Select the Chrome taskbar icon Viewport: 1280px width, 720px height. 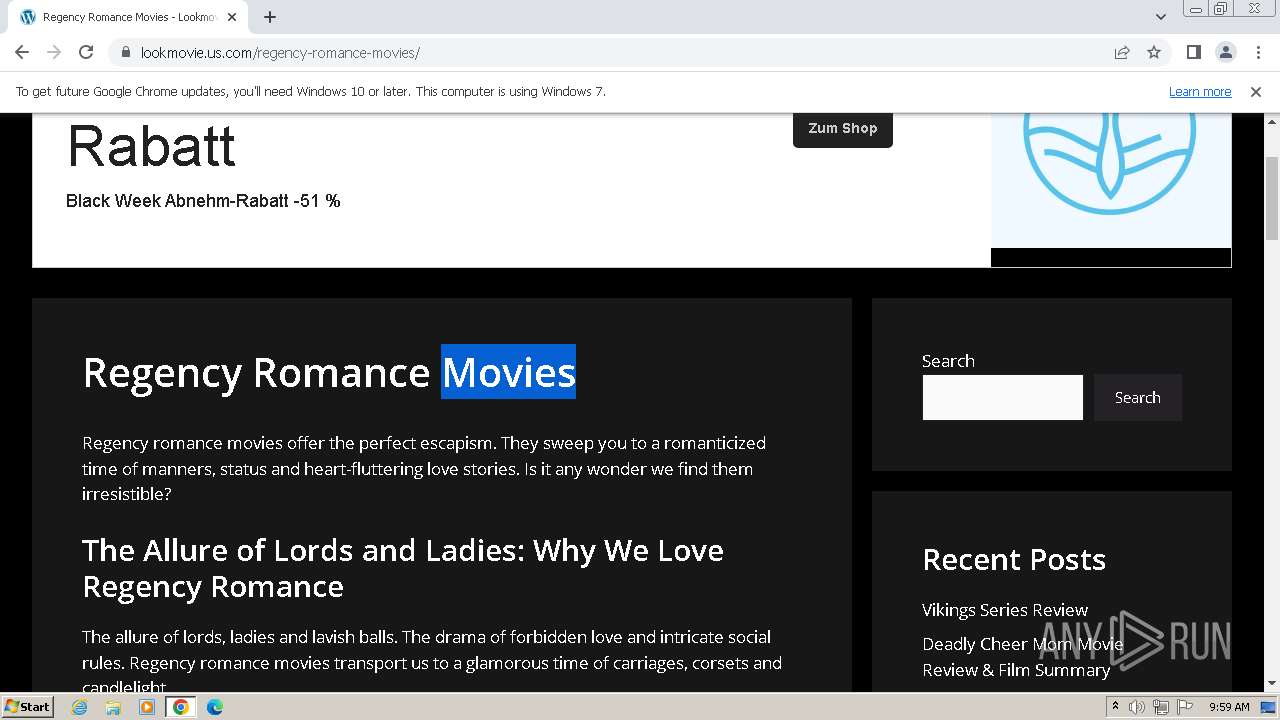coord(181,707)
